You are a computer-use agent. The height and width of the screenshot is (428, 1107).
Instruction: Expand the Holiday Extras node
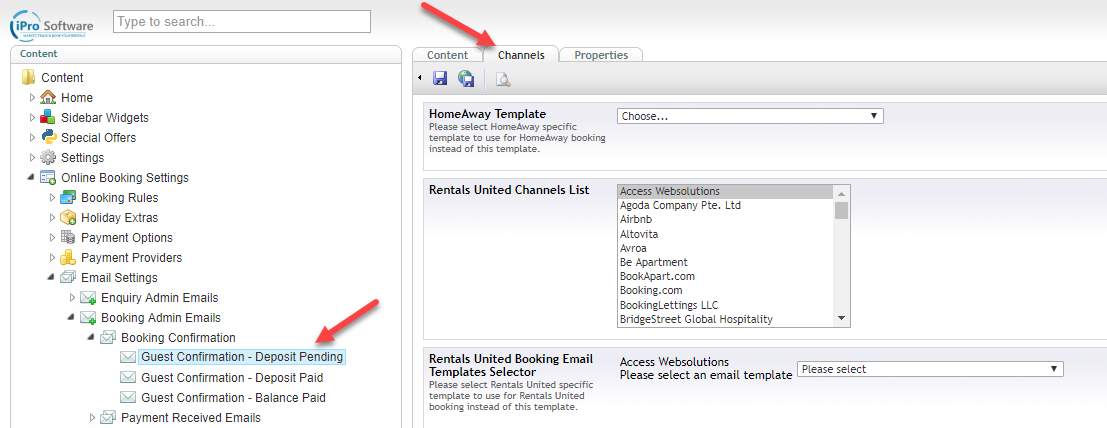(52, 218)
